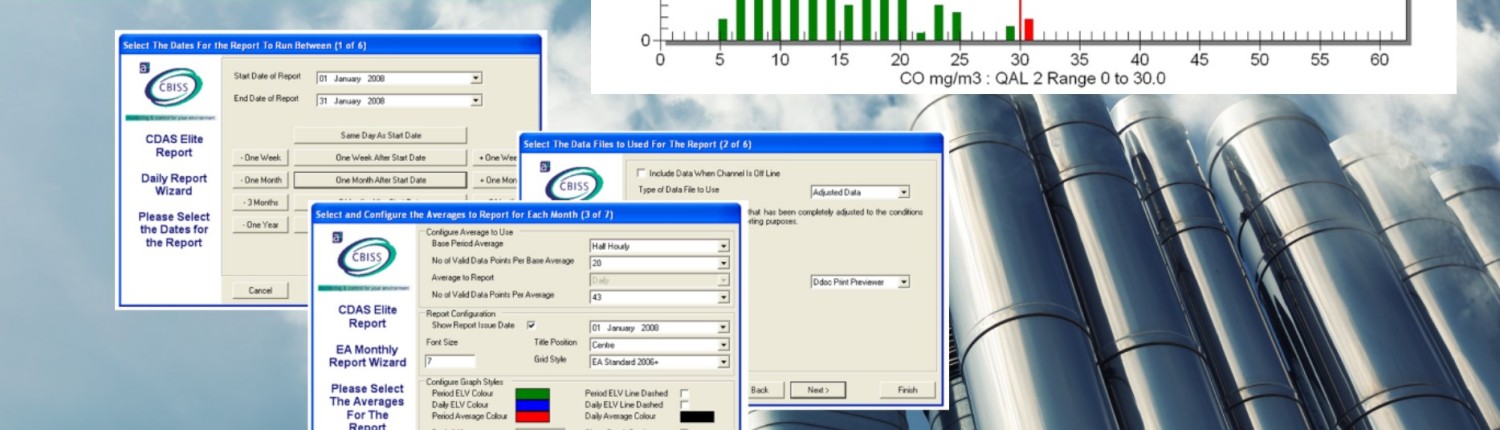Pick the red Period Average Colour swatch
The image size is (1500, 430).
tap(532, 415)
